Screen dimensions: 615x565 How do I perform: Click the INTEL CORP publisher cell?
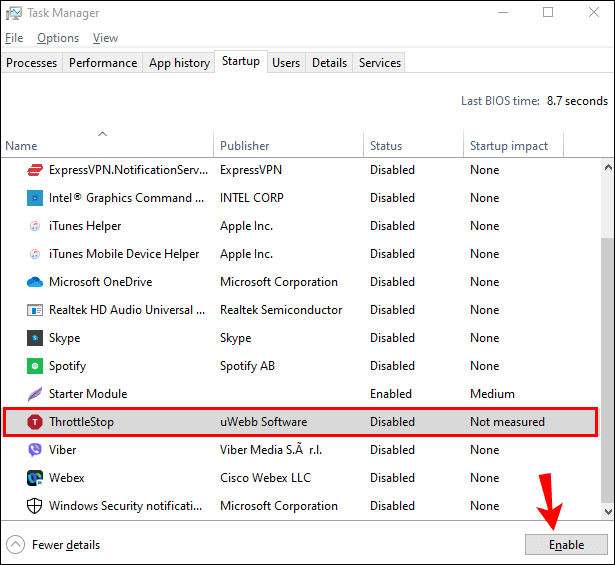pos(252,198)
